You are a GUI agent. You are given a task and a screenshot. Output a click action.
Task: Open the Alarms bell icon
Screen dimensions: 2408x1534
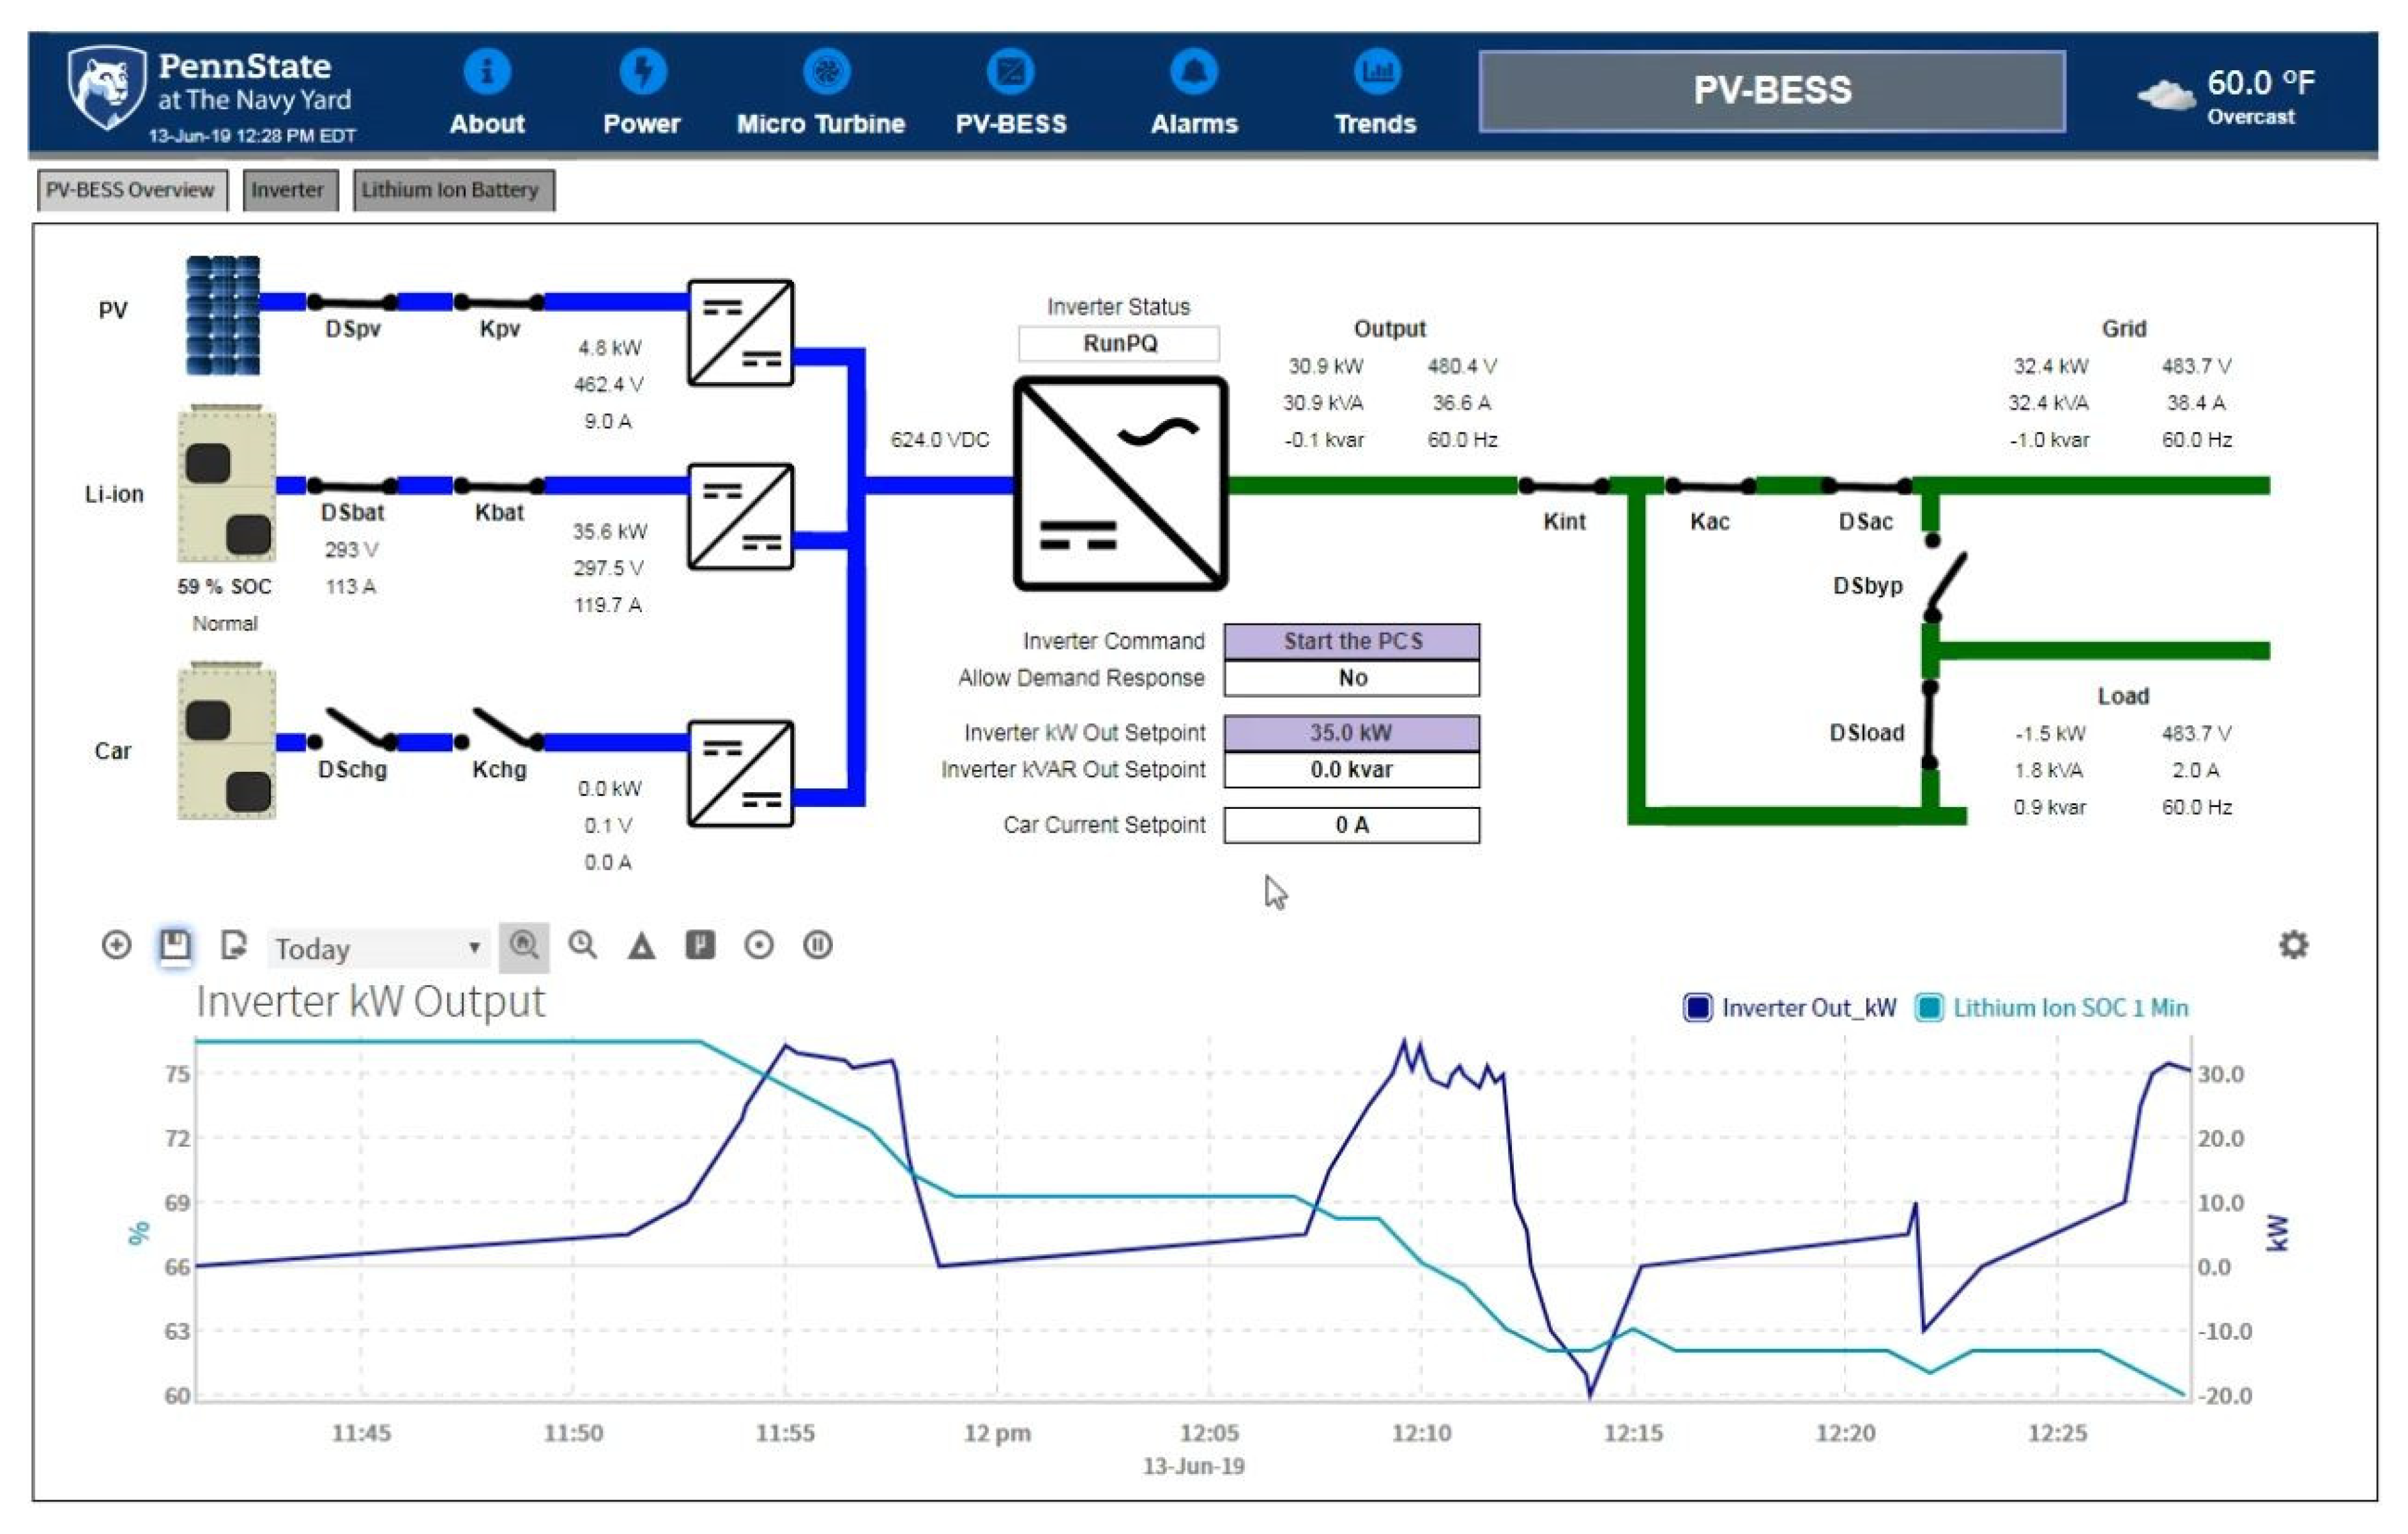point(1194,72)
